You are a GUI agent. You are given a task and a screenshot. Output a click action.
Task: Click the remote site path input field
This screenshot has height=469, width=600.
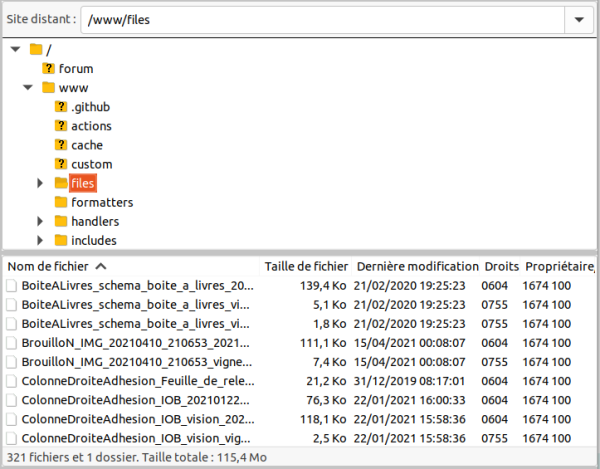coord(320,19)
